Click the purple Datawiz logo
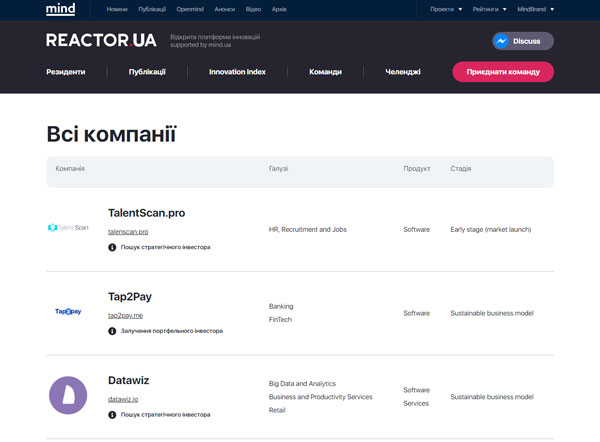The image size is (600, 442). click(68, 395)
